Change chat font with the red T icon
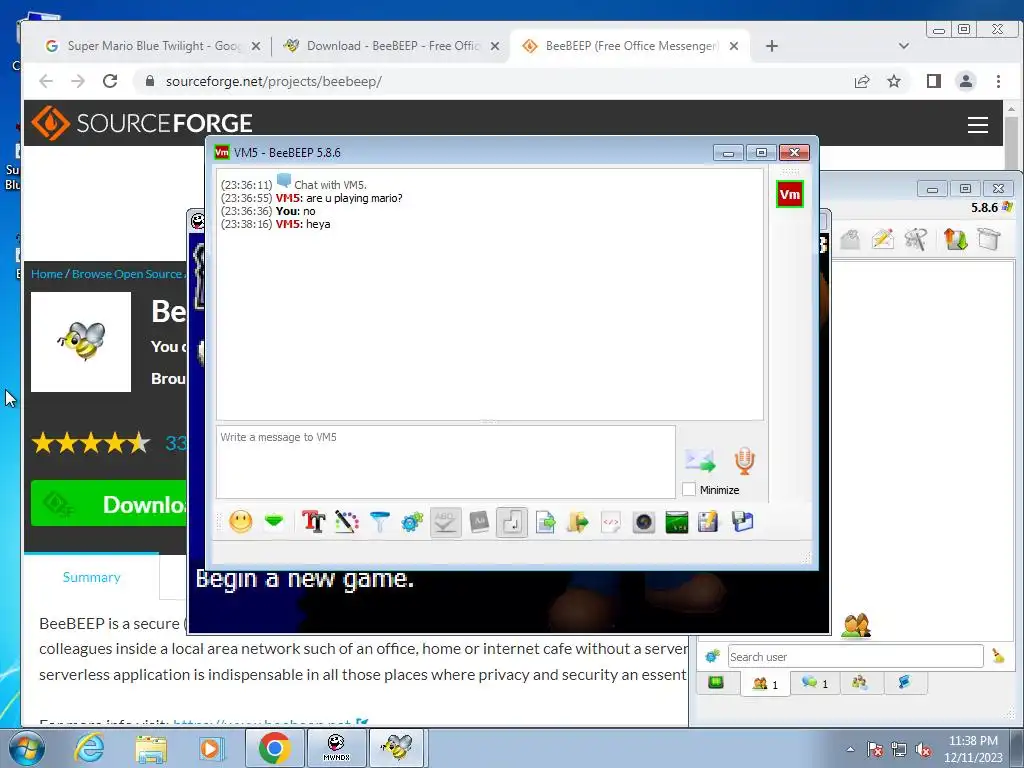This screenshot has width=1024, height=768. tap(313, 522)
